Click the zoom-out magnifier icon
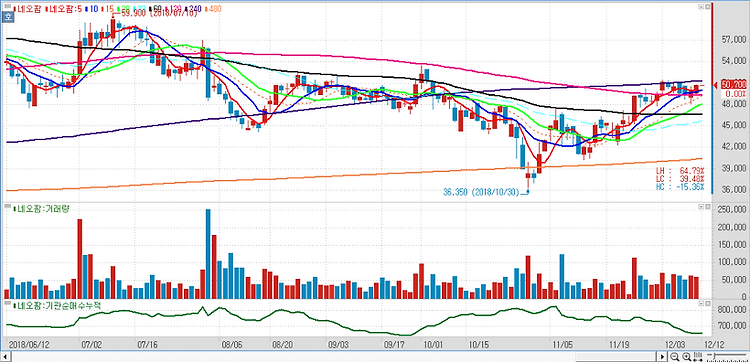The image size is (750, 362). pyautogui.click(x=674, y=357)
